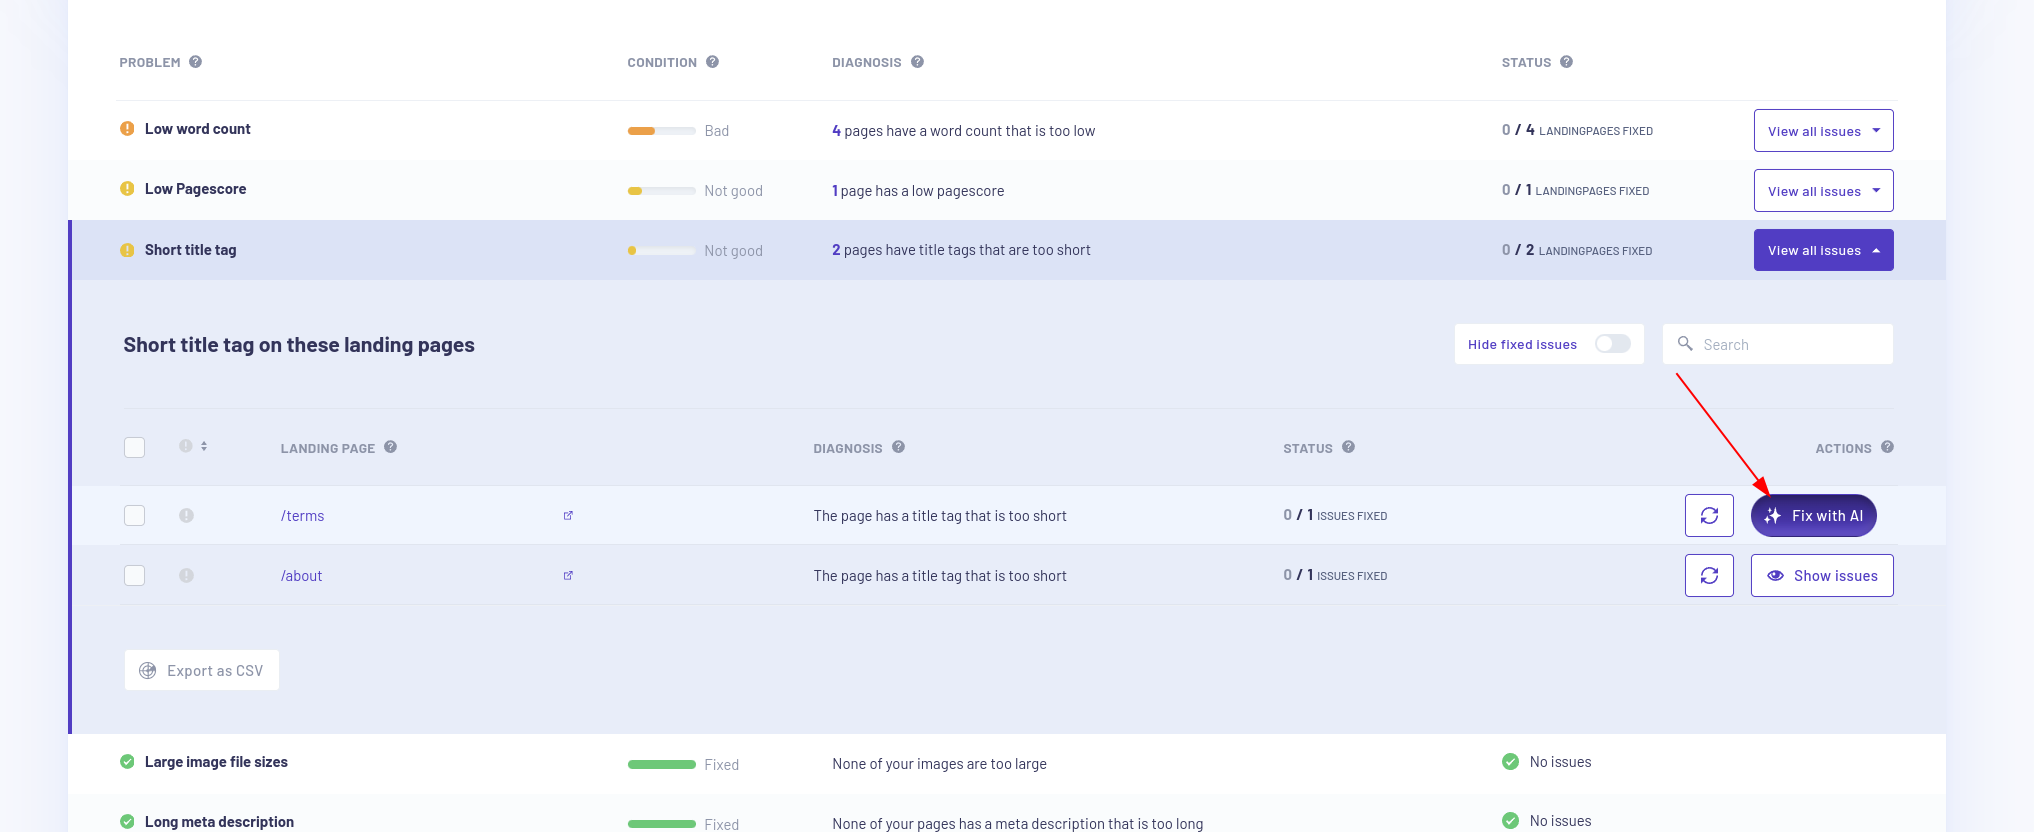Open /about page via external link icon
Image resolution: width=2034 pixels, height=832 pixels.
(x=568, y=576)
